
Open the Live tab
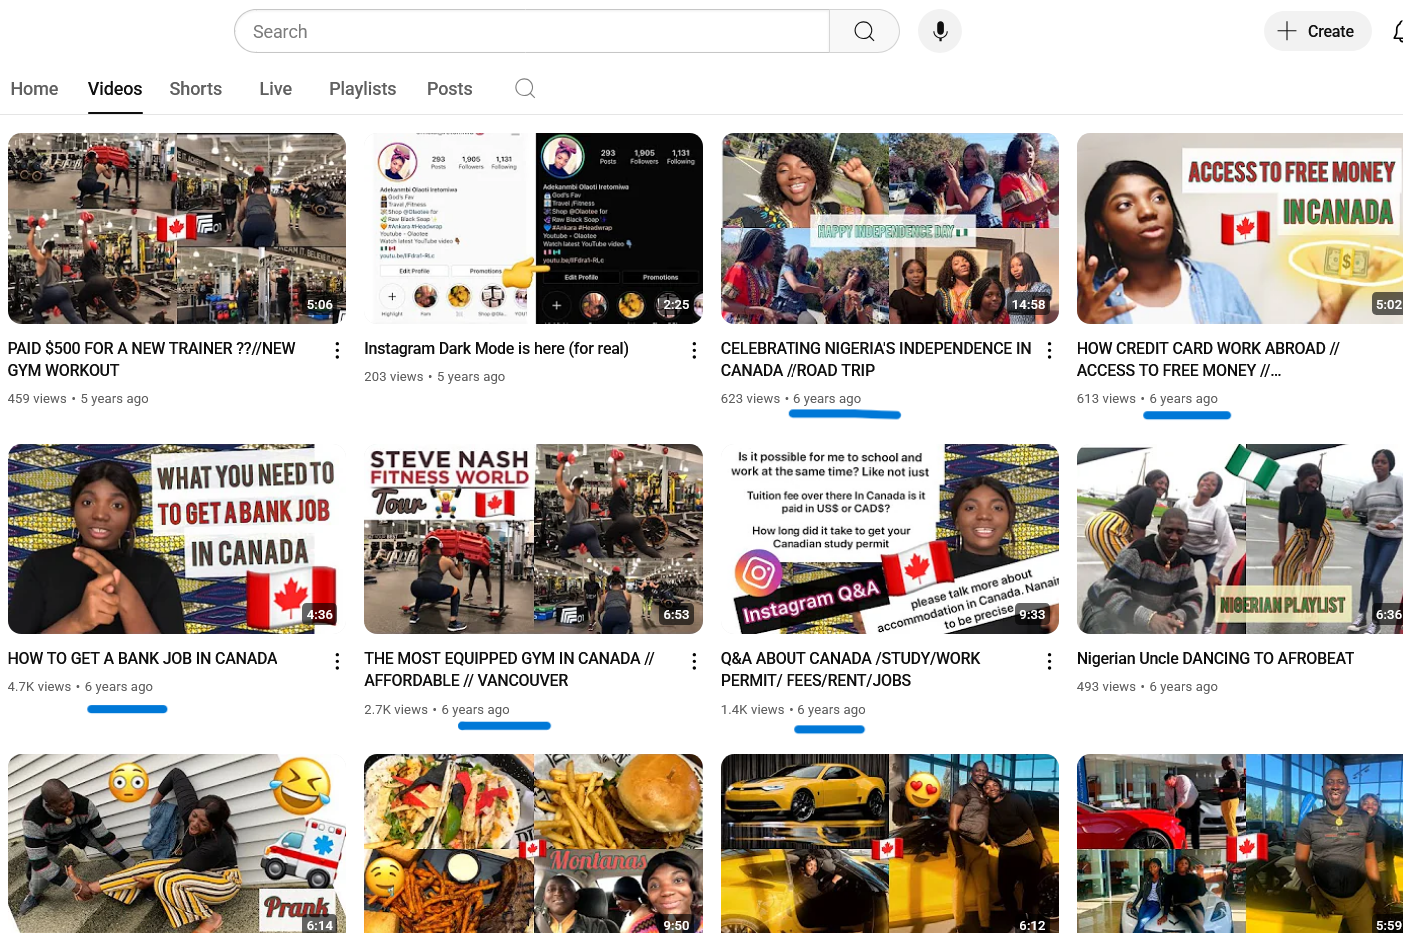[x=275, y=89]
